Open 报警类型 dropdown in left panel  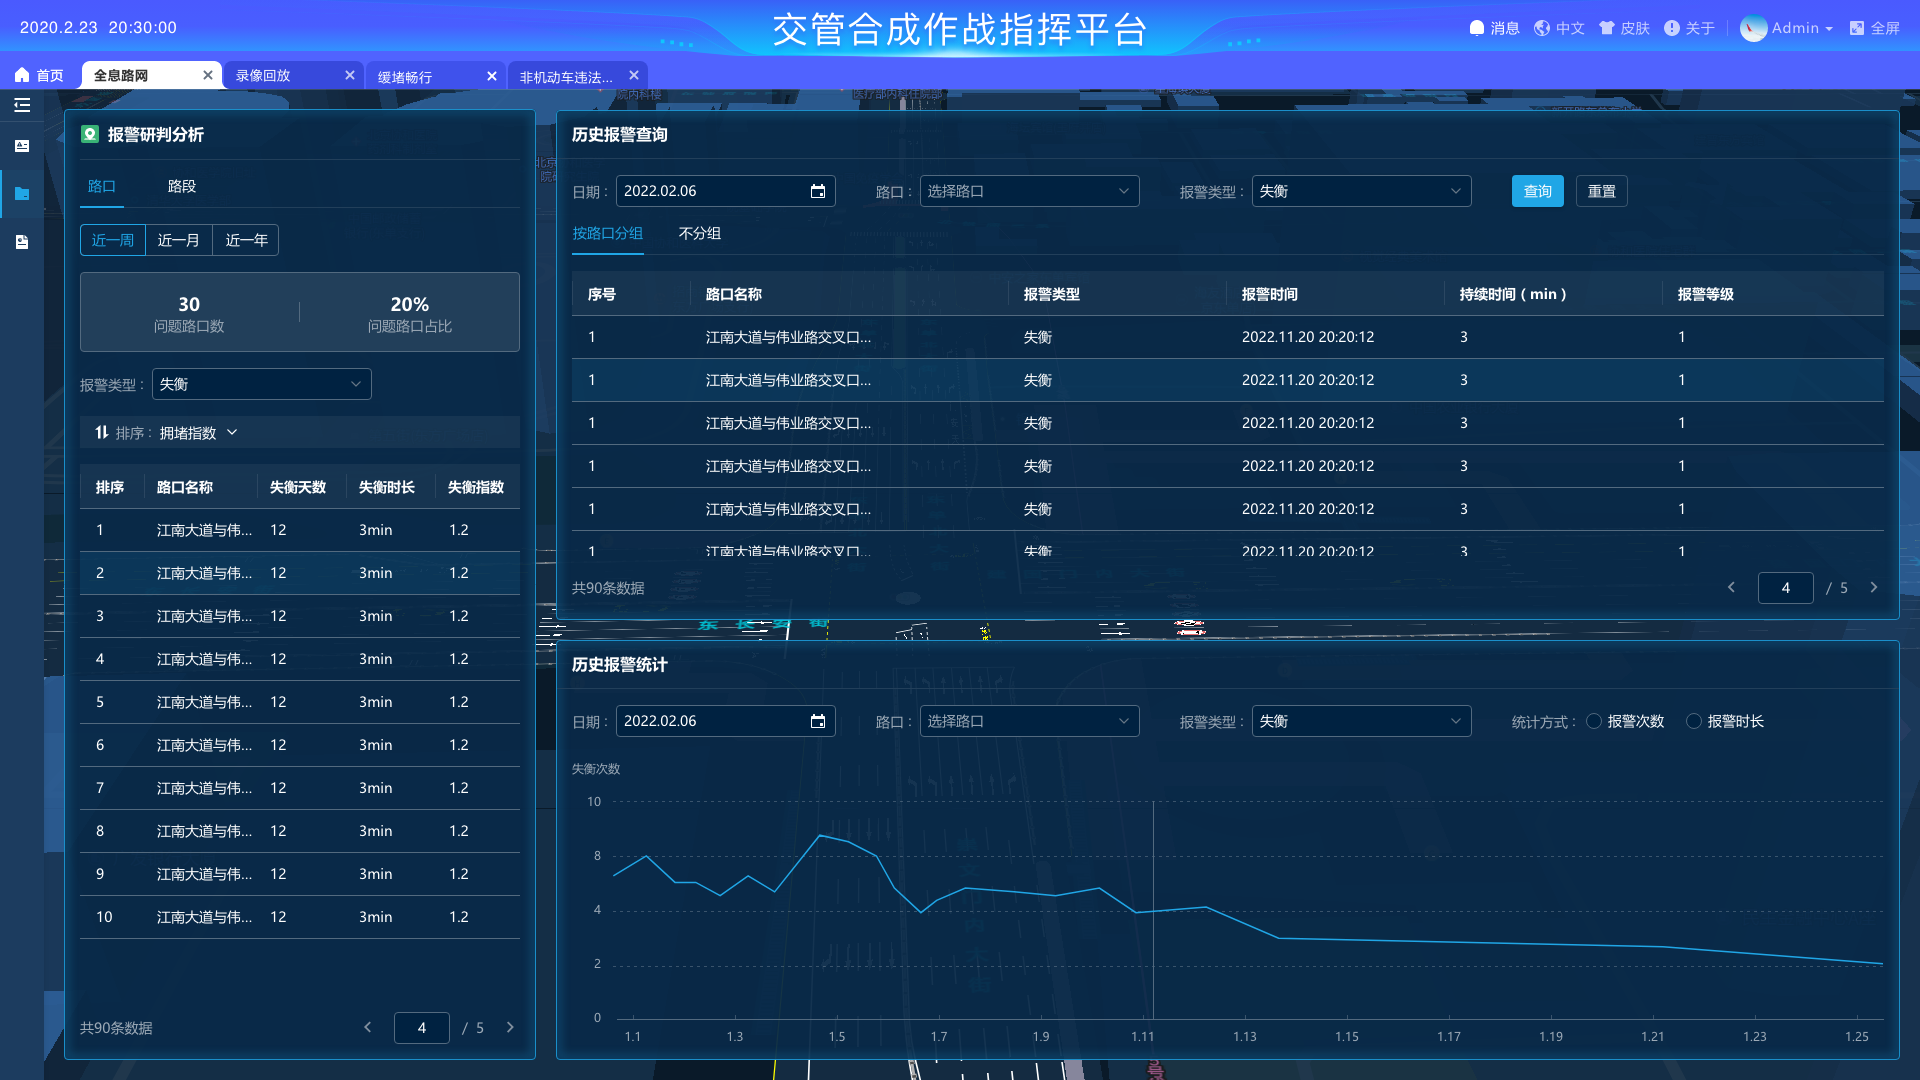(x=262, y=384)
